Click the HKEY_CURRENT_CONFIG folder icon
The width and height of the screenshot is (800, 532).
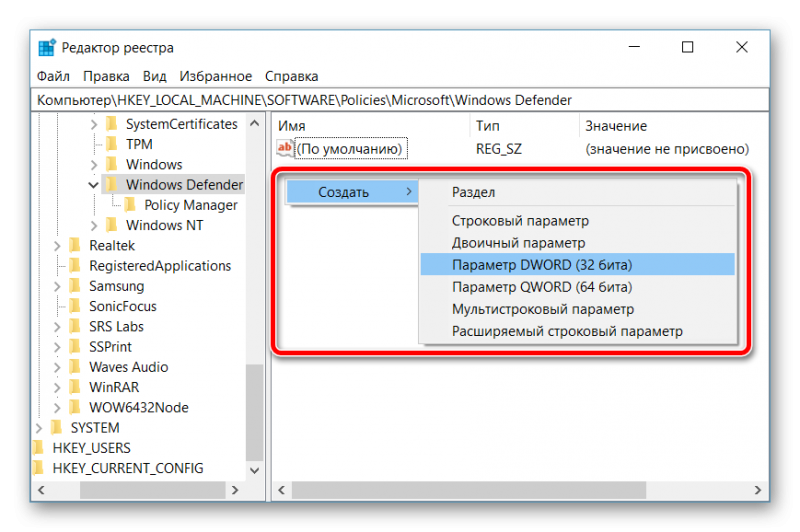[x=38, y=468]
